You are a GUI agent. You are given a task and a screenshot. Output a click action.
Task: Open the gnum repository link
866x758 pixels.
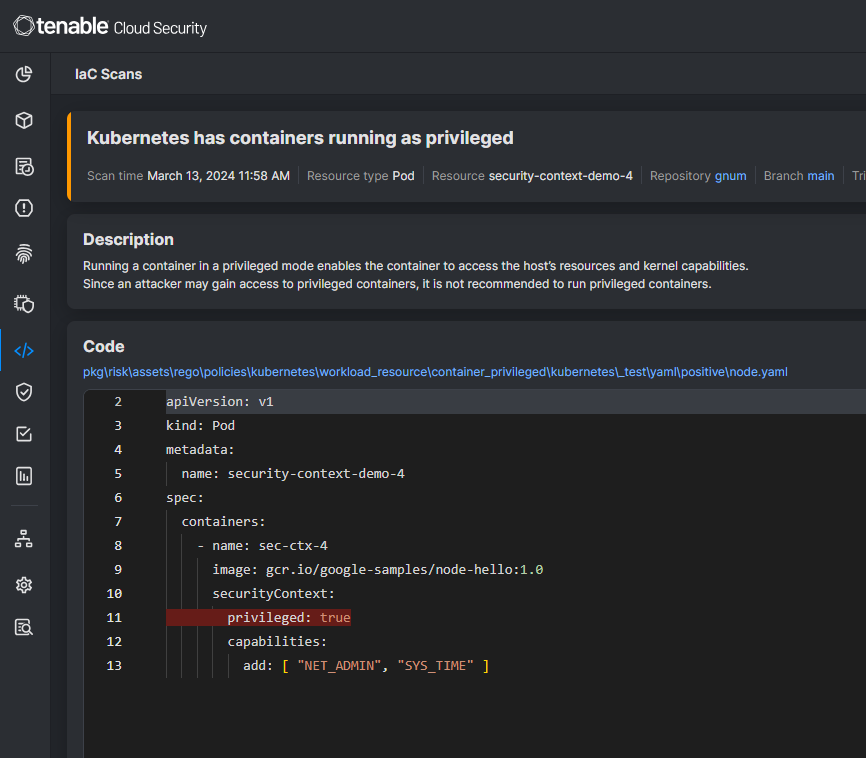[730, 176]
